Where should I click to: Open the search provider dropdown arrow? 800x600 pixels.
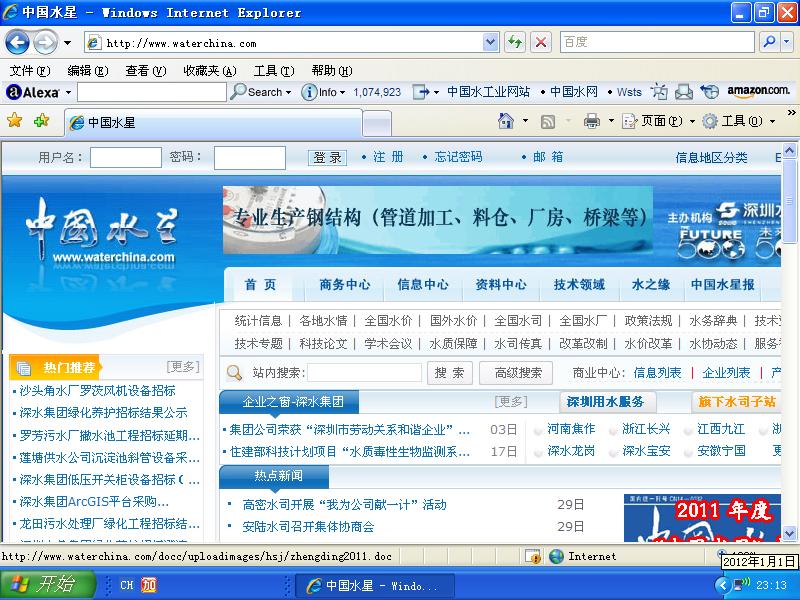coord(787,42)
